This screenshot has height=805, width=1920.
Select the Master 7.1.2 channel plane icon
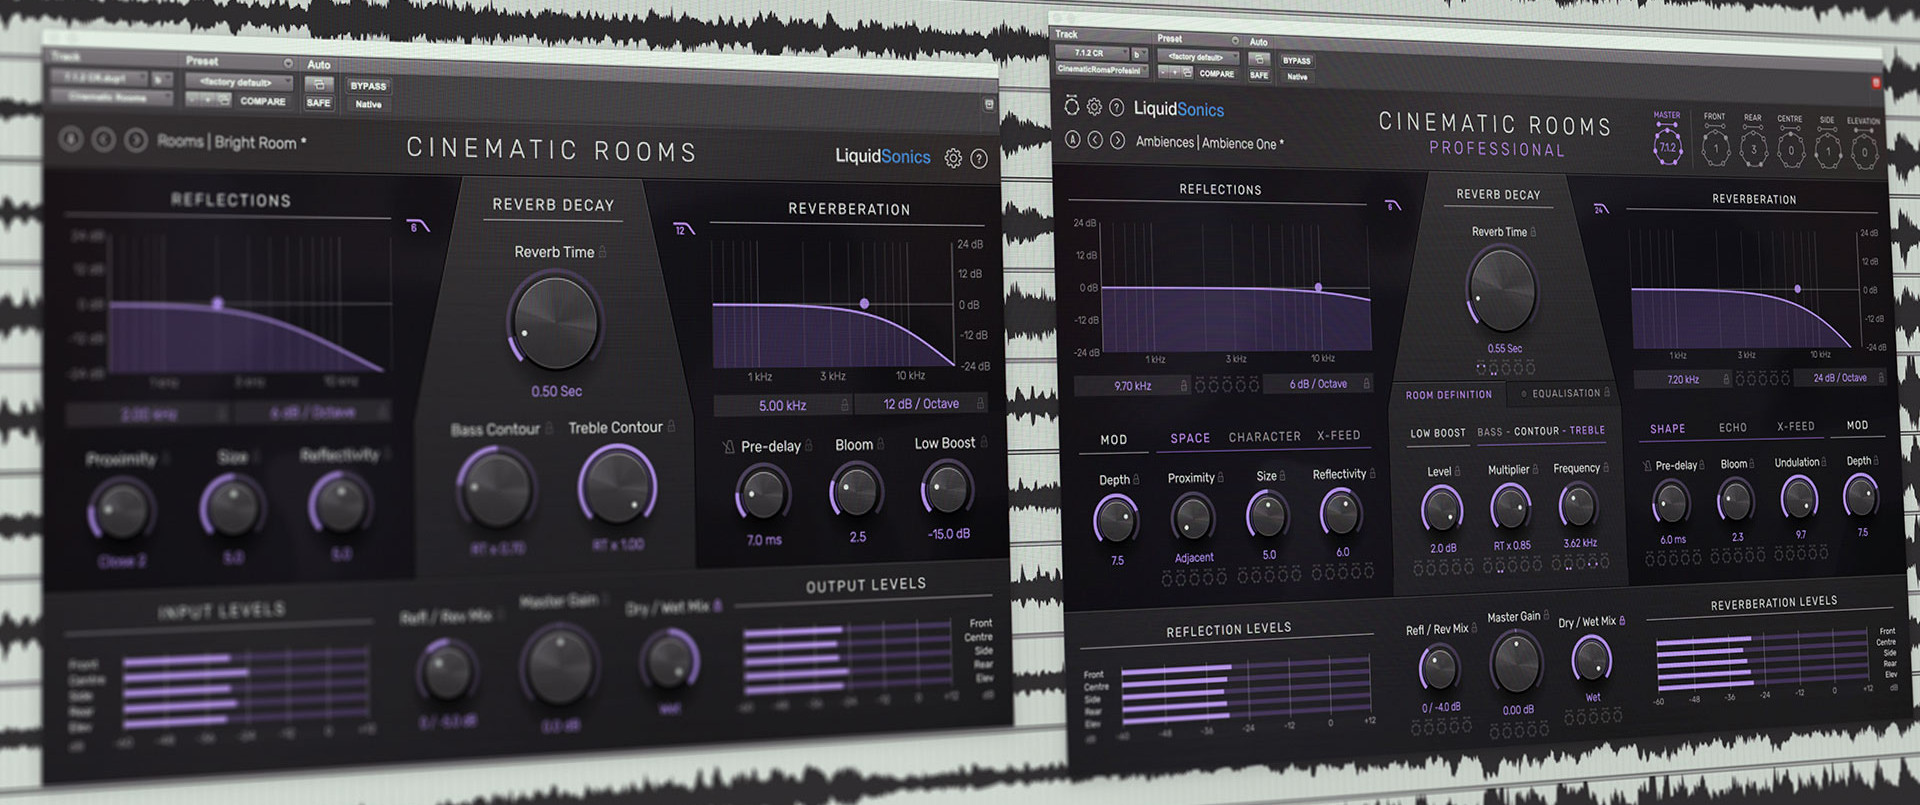(1667, 146)
